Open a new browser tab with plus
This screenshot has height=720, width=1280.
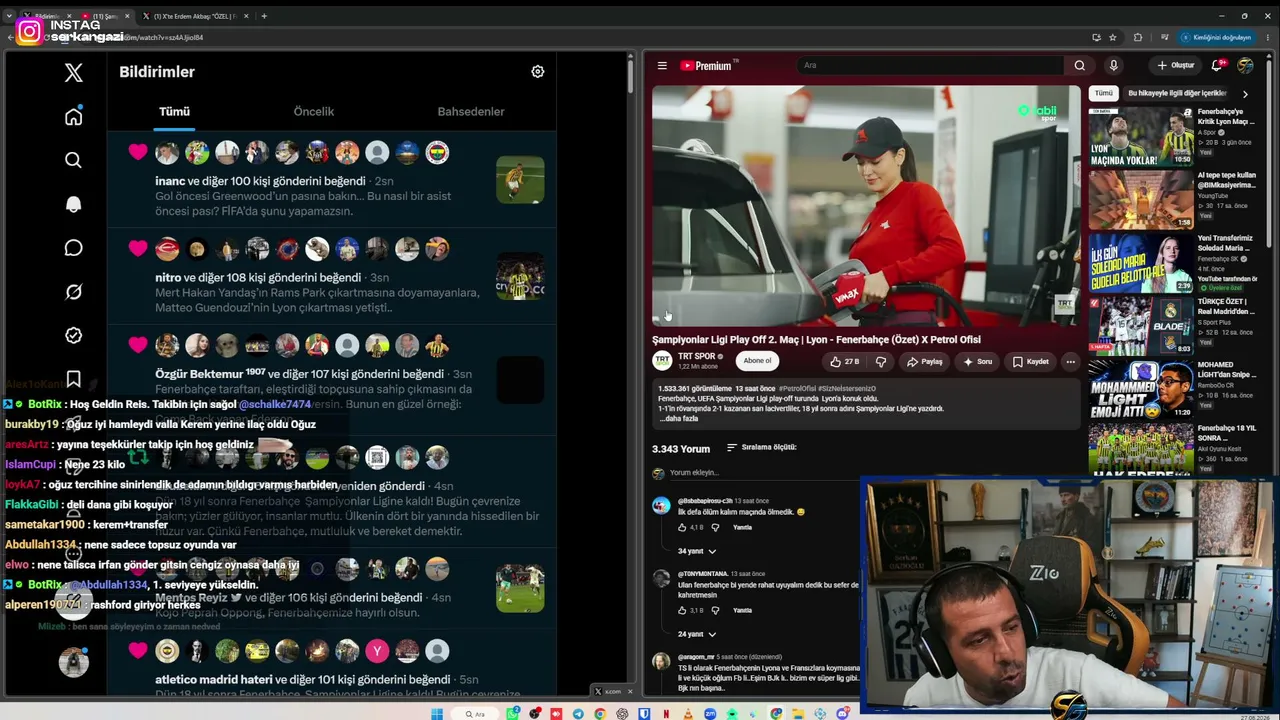pos(264,16)
